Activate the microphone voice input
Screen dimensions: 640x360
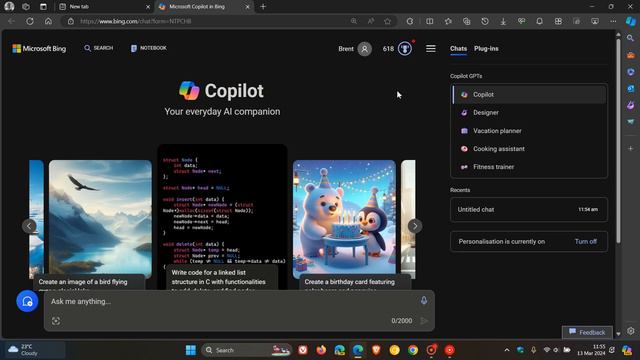[x=424, y=301]
